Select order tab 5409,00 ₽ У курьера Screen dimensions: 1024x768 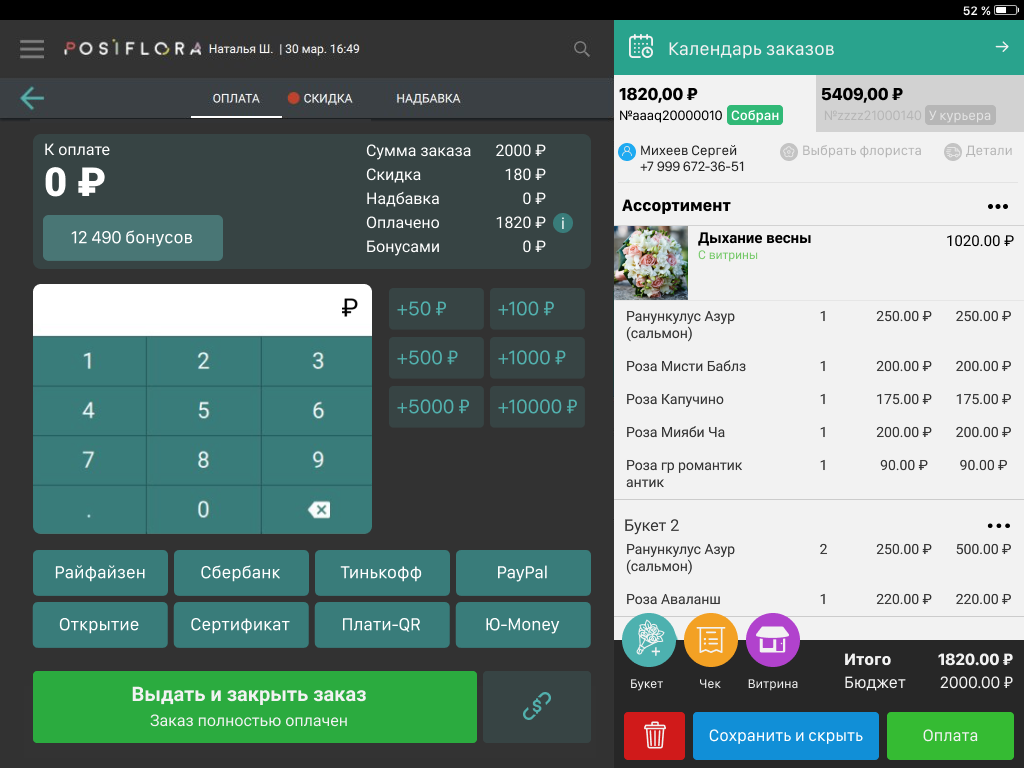tap(920, 104)
